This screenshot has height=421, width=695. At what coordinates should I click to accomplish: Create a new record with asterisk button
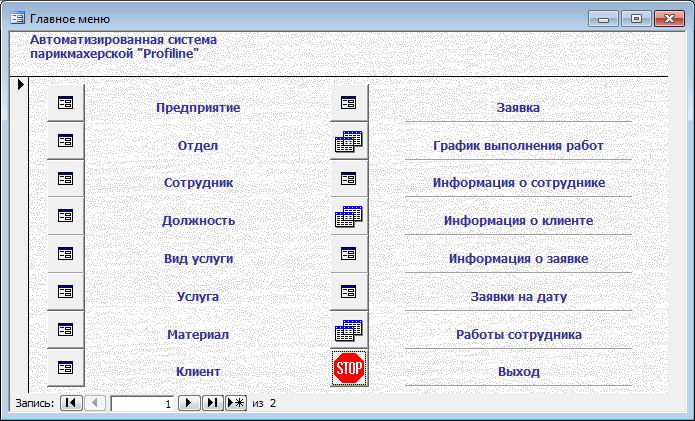235,403
